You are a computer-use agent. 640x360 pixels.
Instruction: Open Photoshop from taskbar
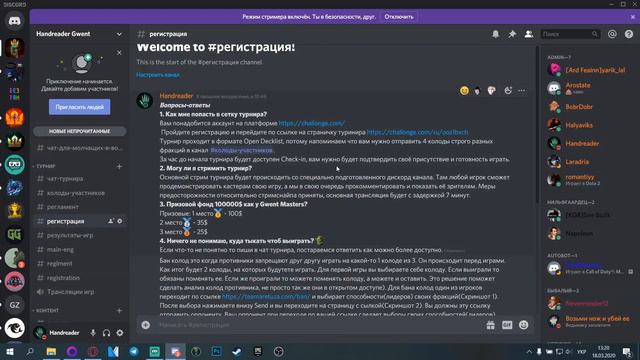216,351
